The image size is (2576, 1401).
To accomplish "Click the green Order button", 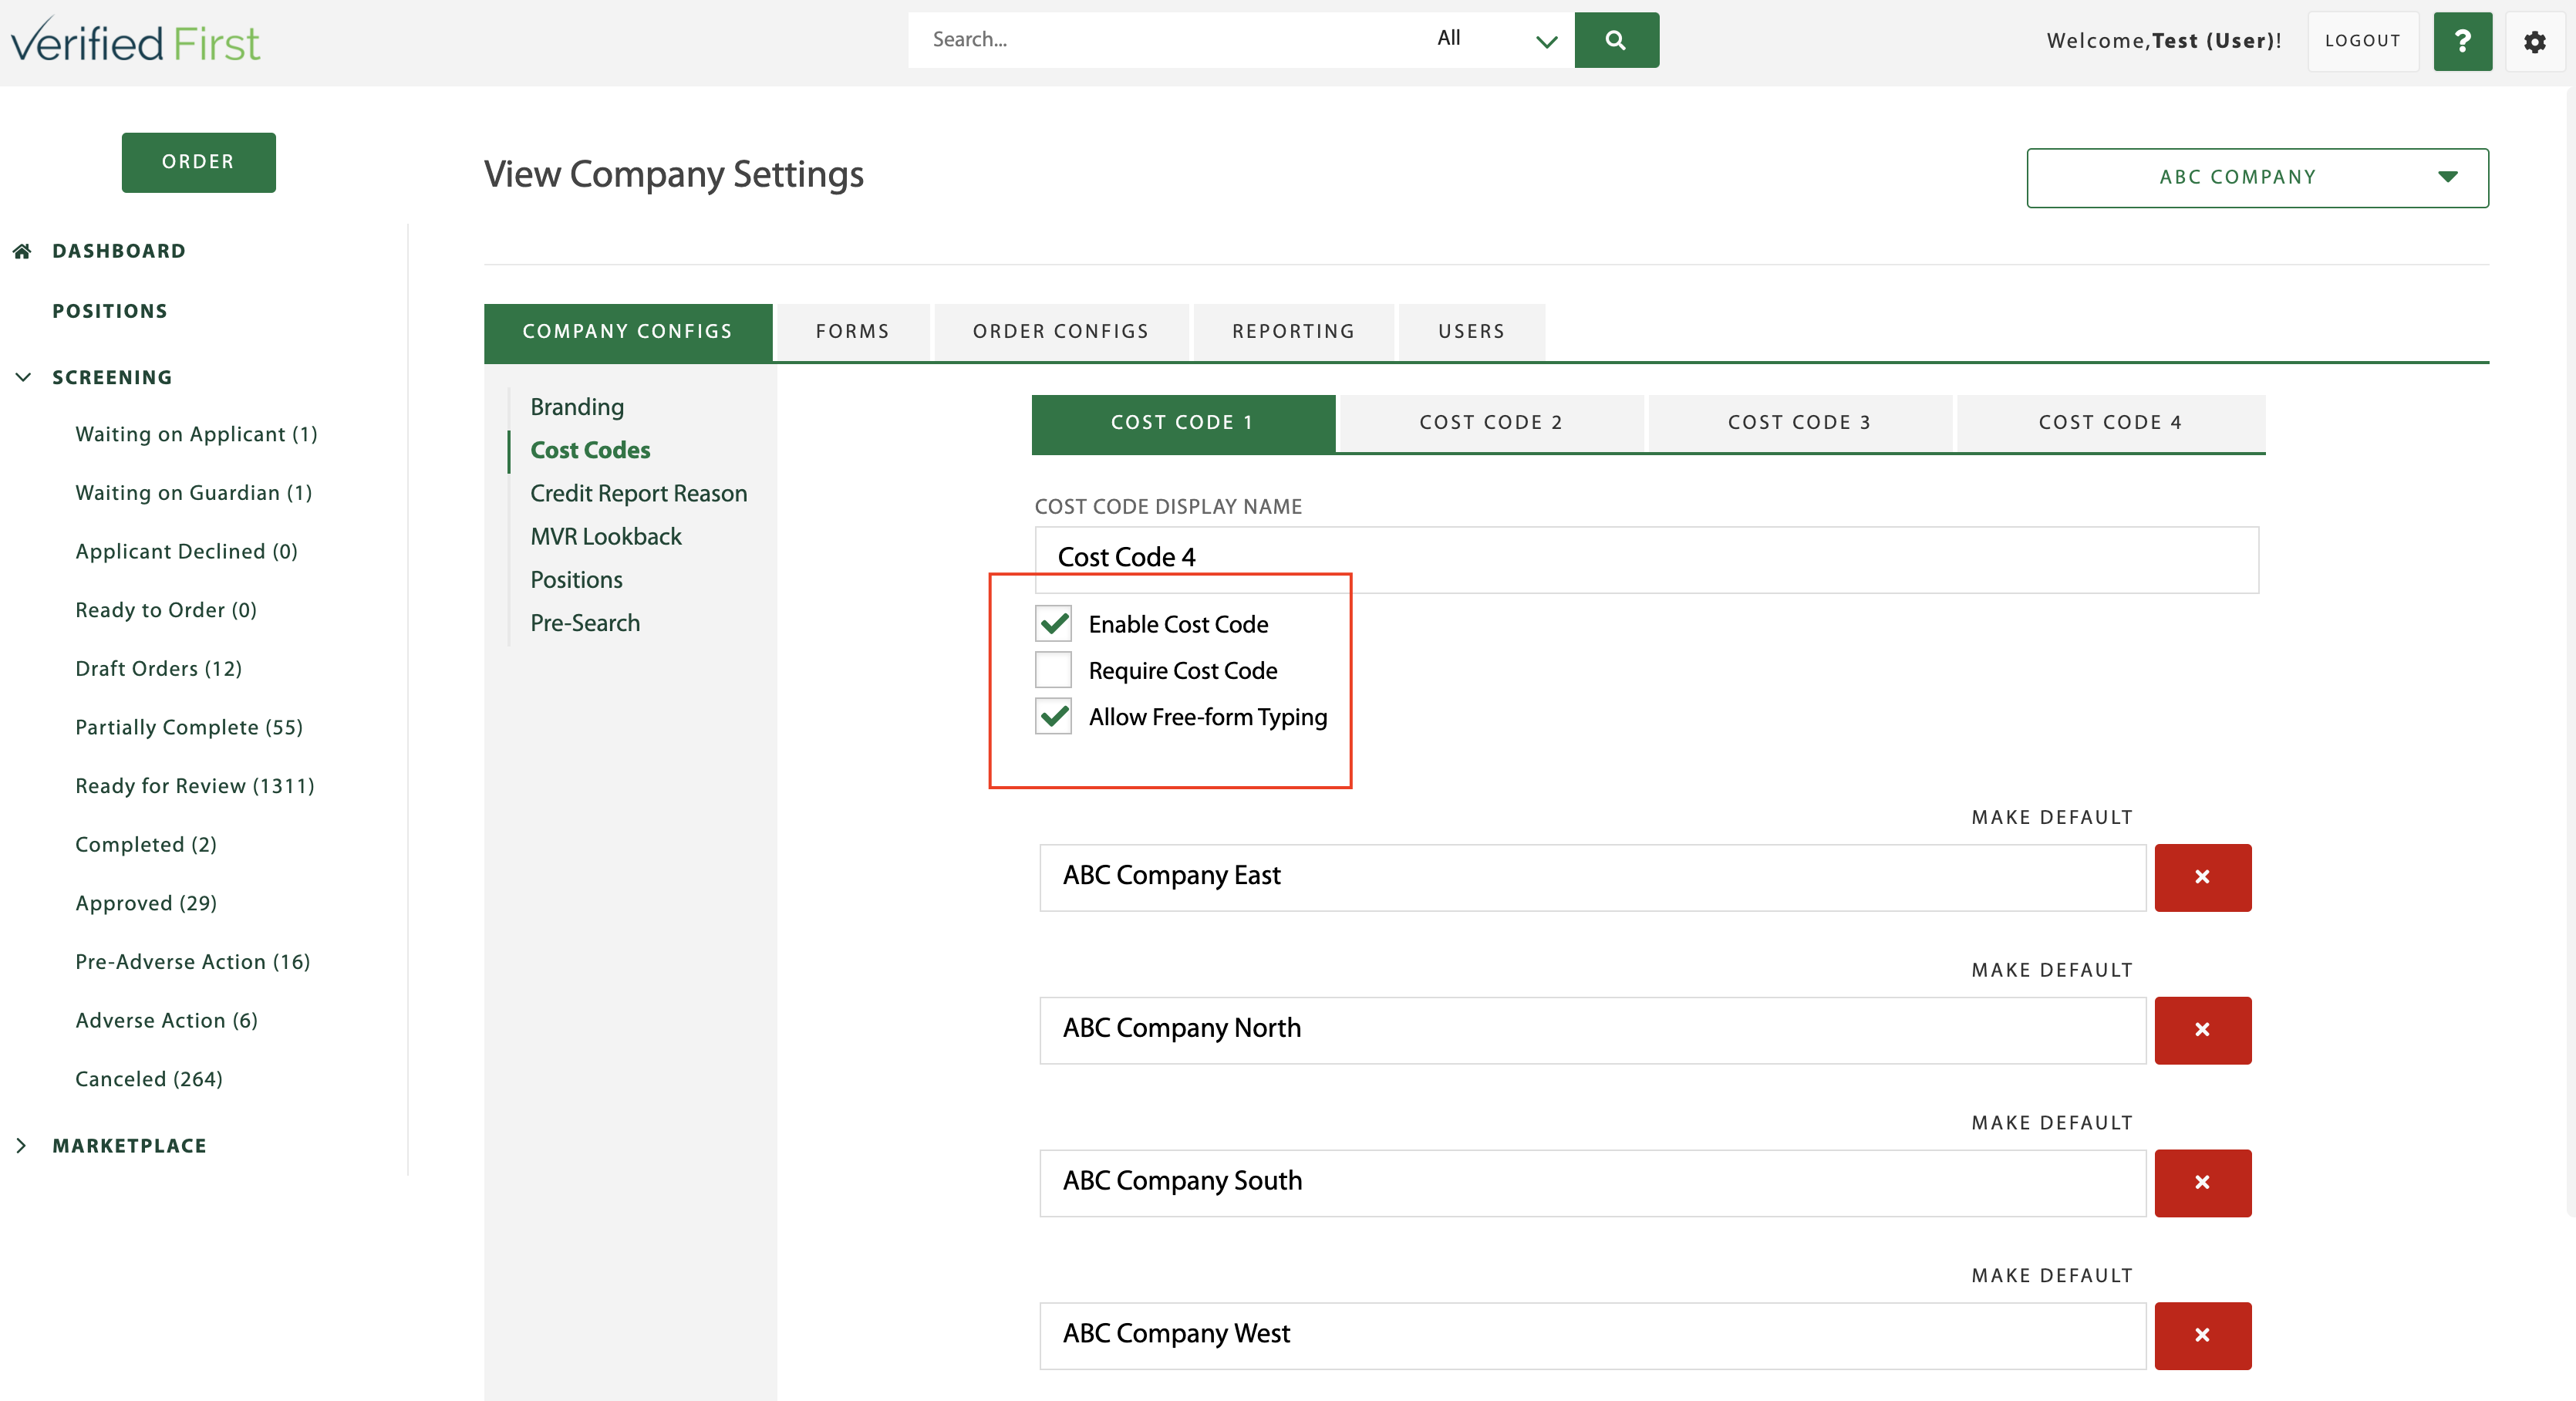I will (x=198, y=162).
